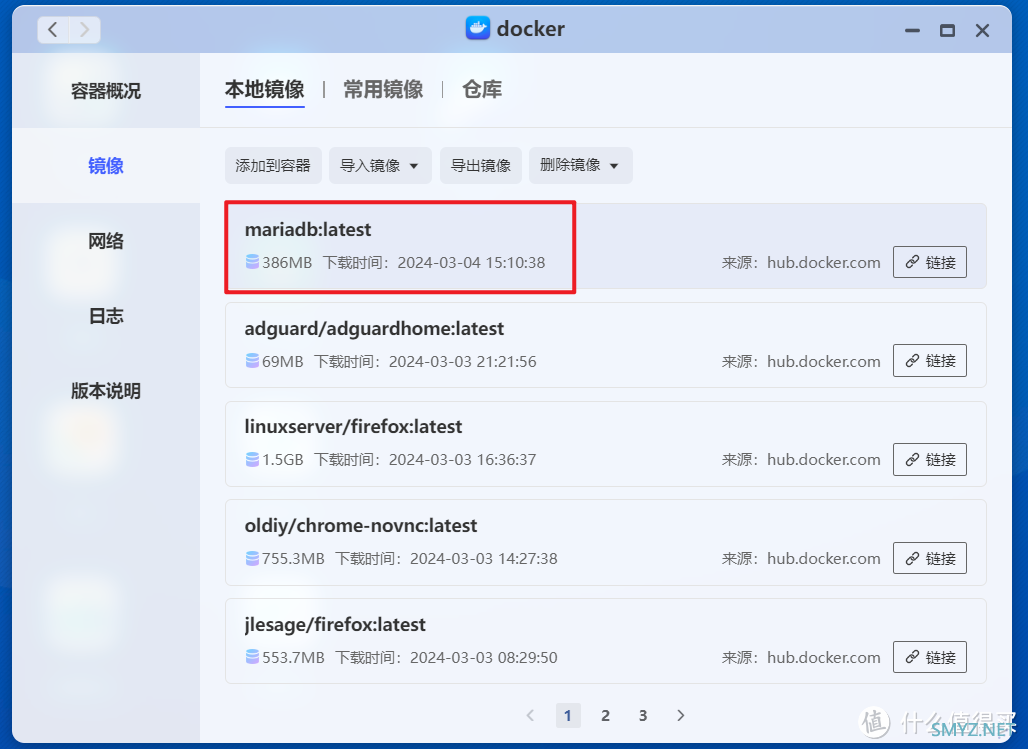This screenshot has width=1028, height=749.
Task: Go back with the left arrow
Action: tap(53, 30)
